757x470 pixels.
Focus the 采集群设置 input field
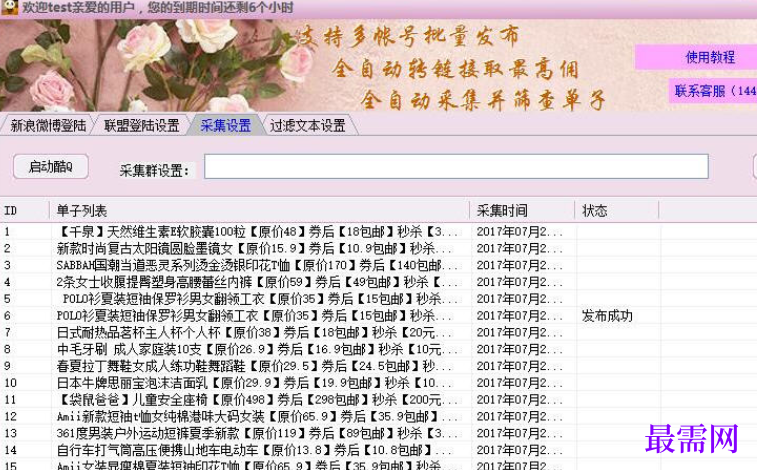click(456, 166)
